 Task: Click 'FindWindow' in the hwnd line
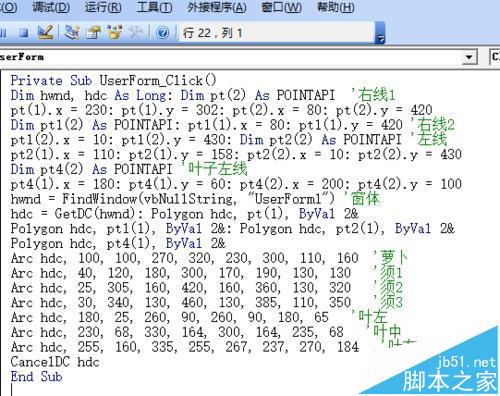99,199
